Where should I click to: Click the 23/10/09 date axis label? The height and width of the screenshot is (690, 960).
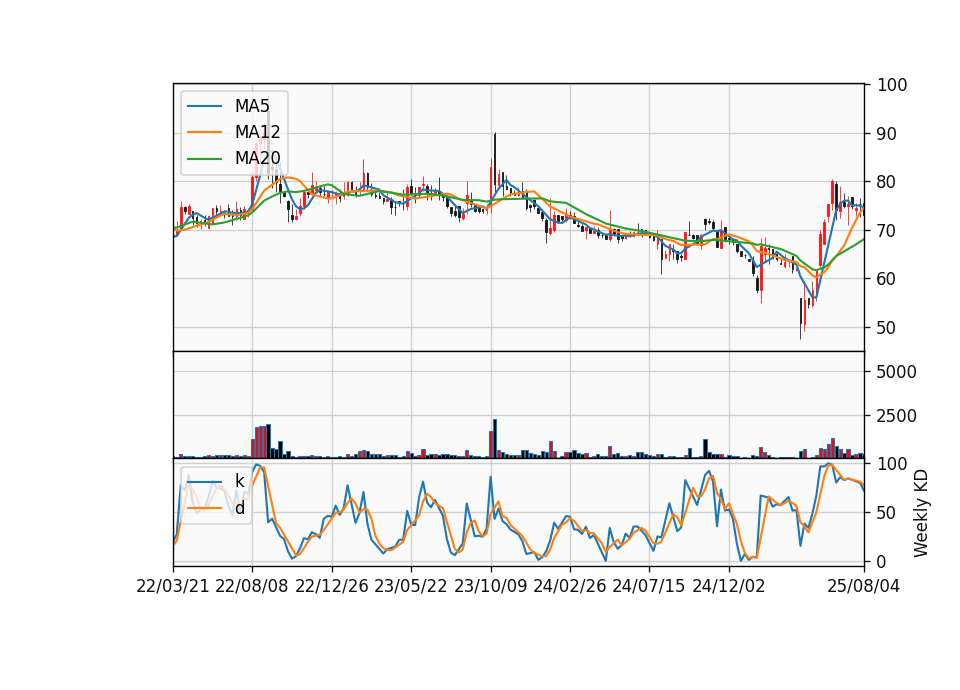point(490,586)
